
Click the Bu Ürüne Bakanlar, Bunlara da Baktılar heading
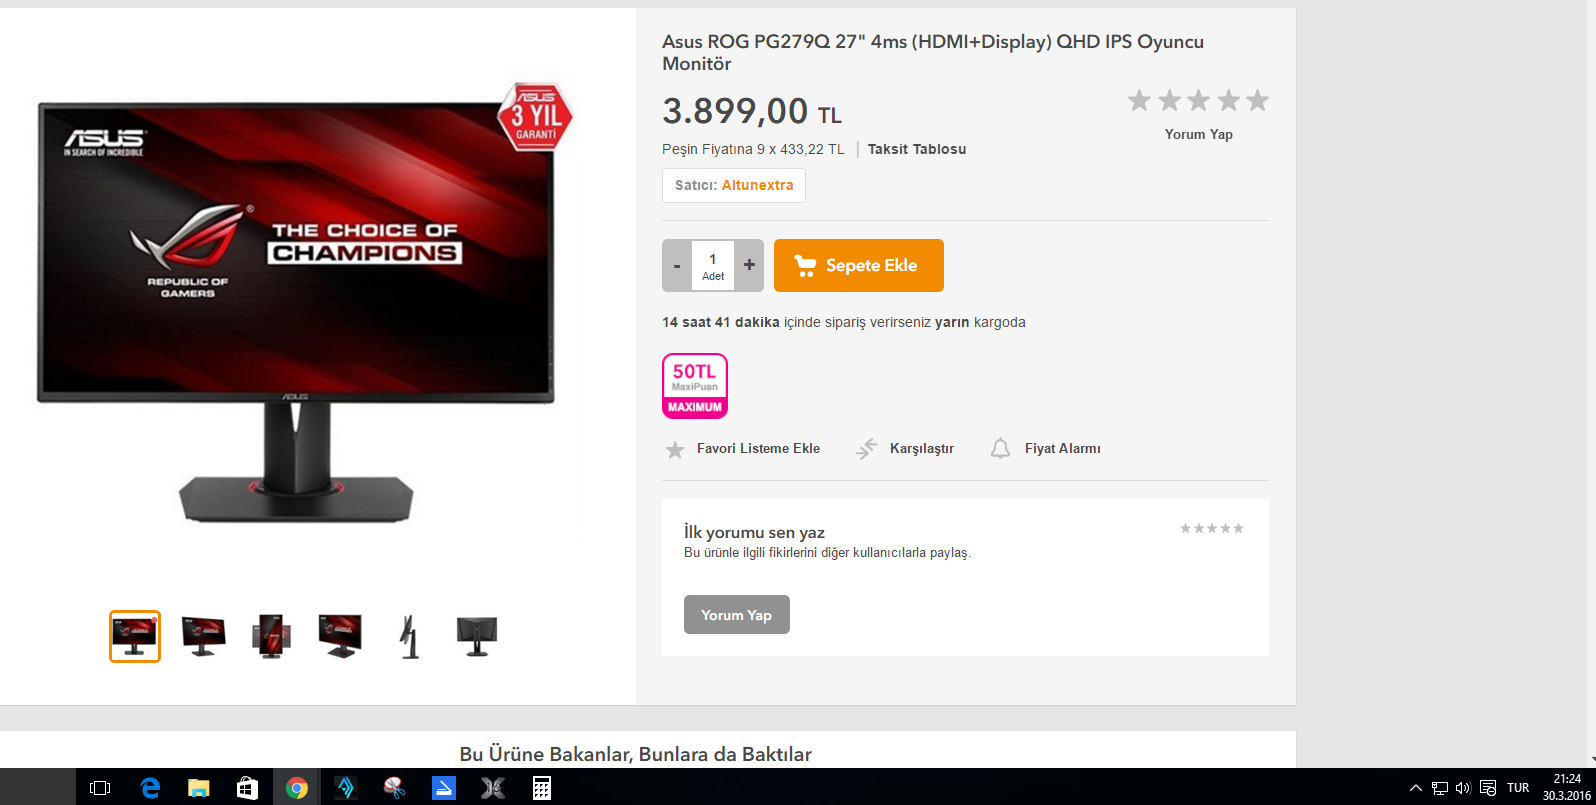(635, 754)
